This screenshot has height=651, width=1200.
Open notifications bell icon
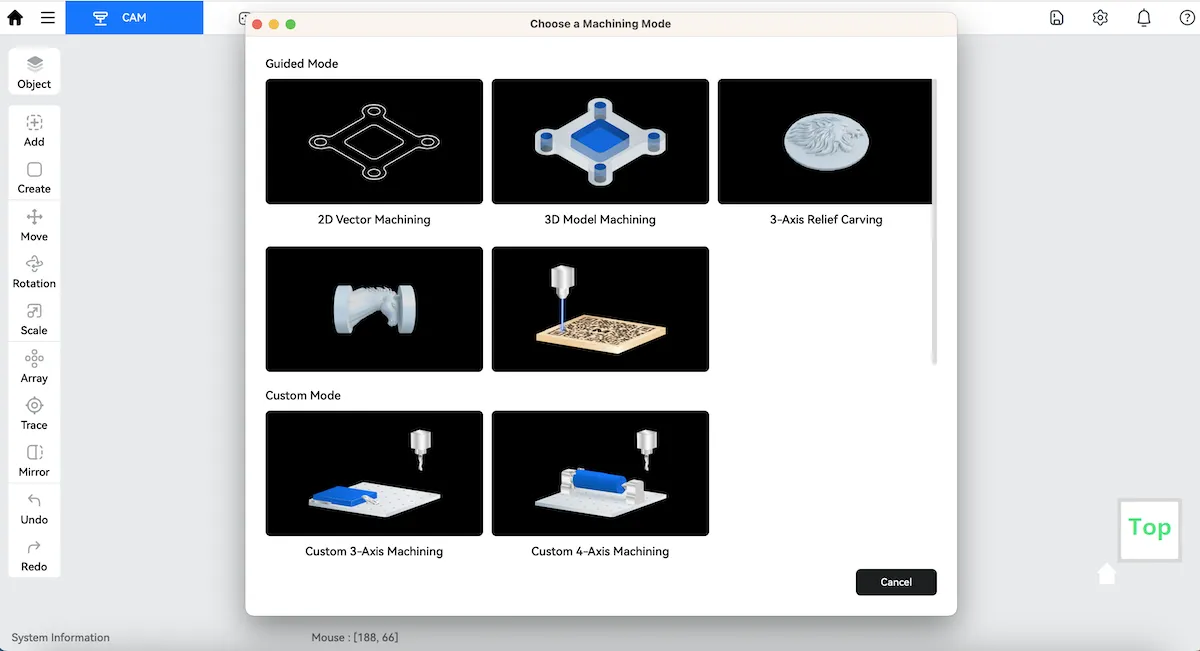[1144, 17]
